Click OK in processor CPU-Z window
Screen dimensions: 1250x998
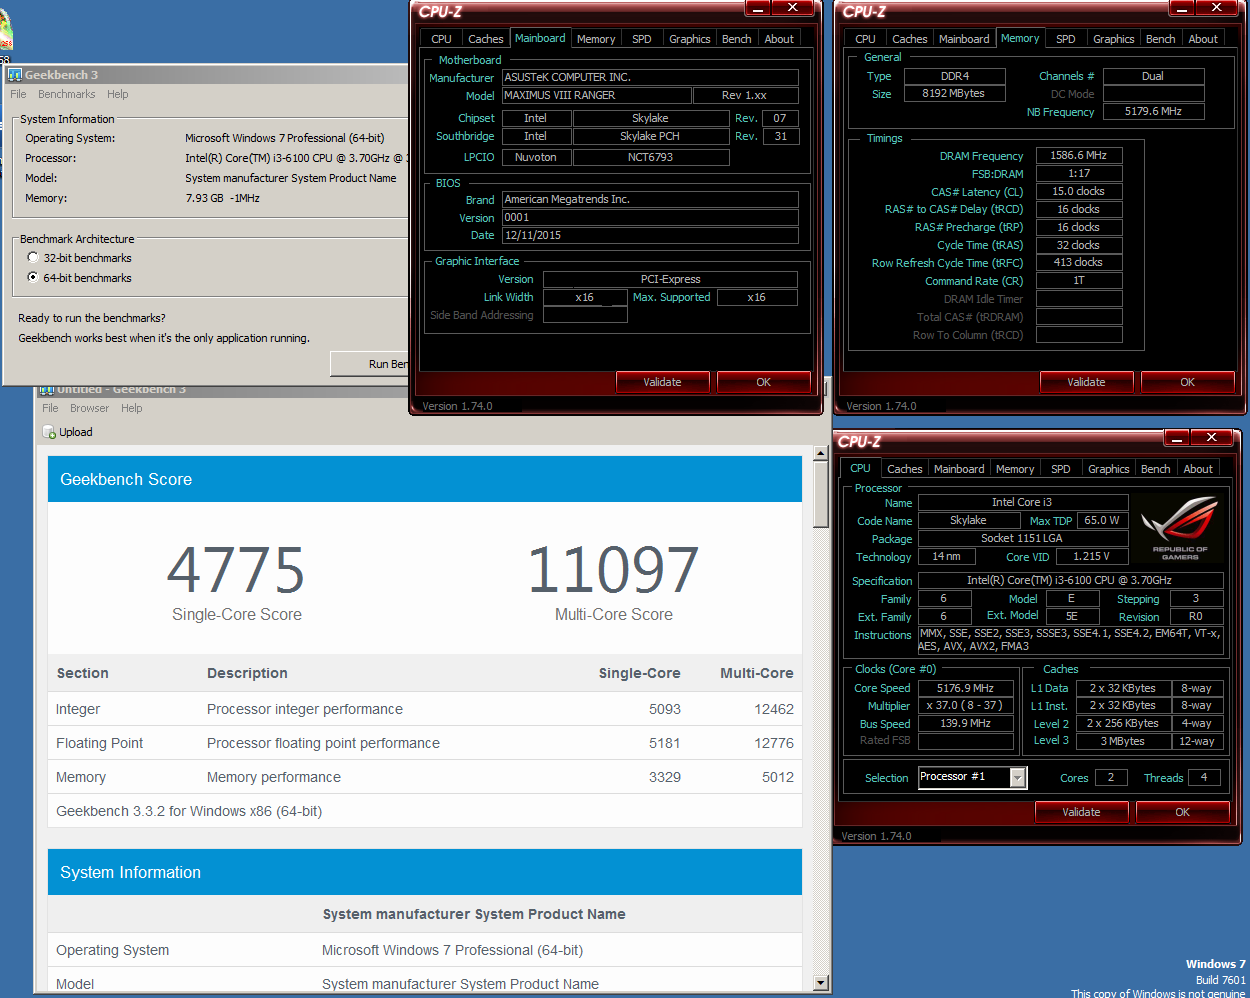1183,812
